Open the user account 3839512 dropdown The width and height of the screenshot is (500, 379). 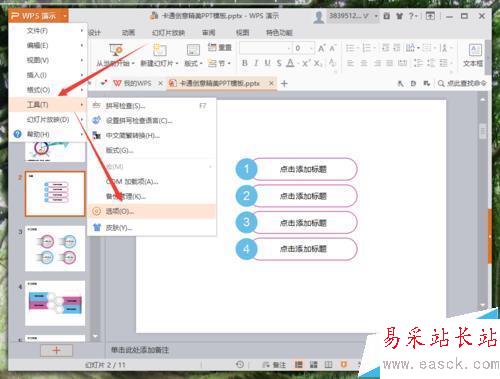376,16
